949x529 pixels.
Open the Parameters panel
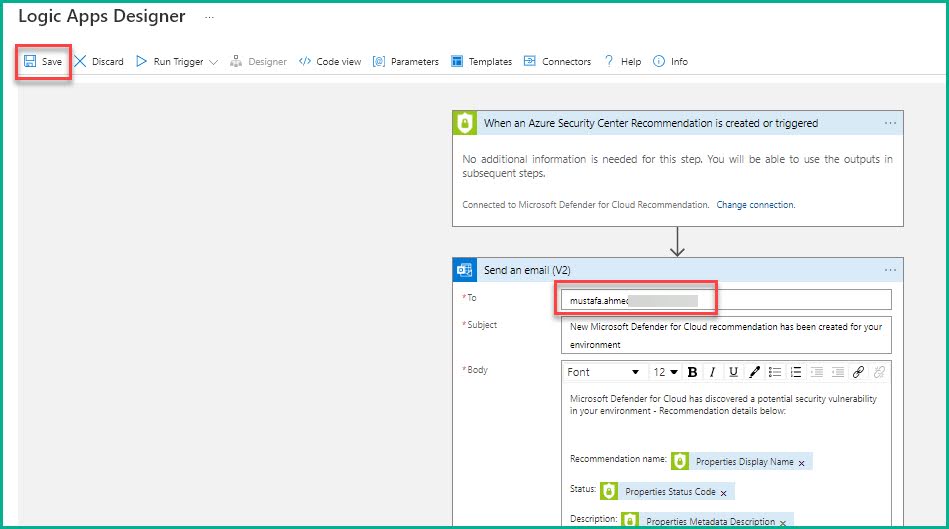[406, 62]
